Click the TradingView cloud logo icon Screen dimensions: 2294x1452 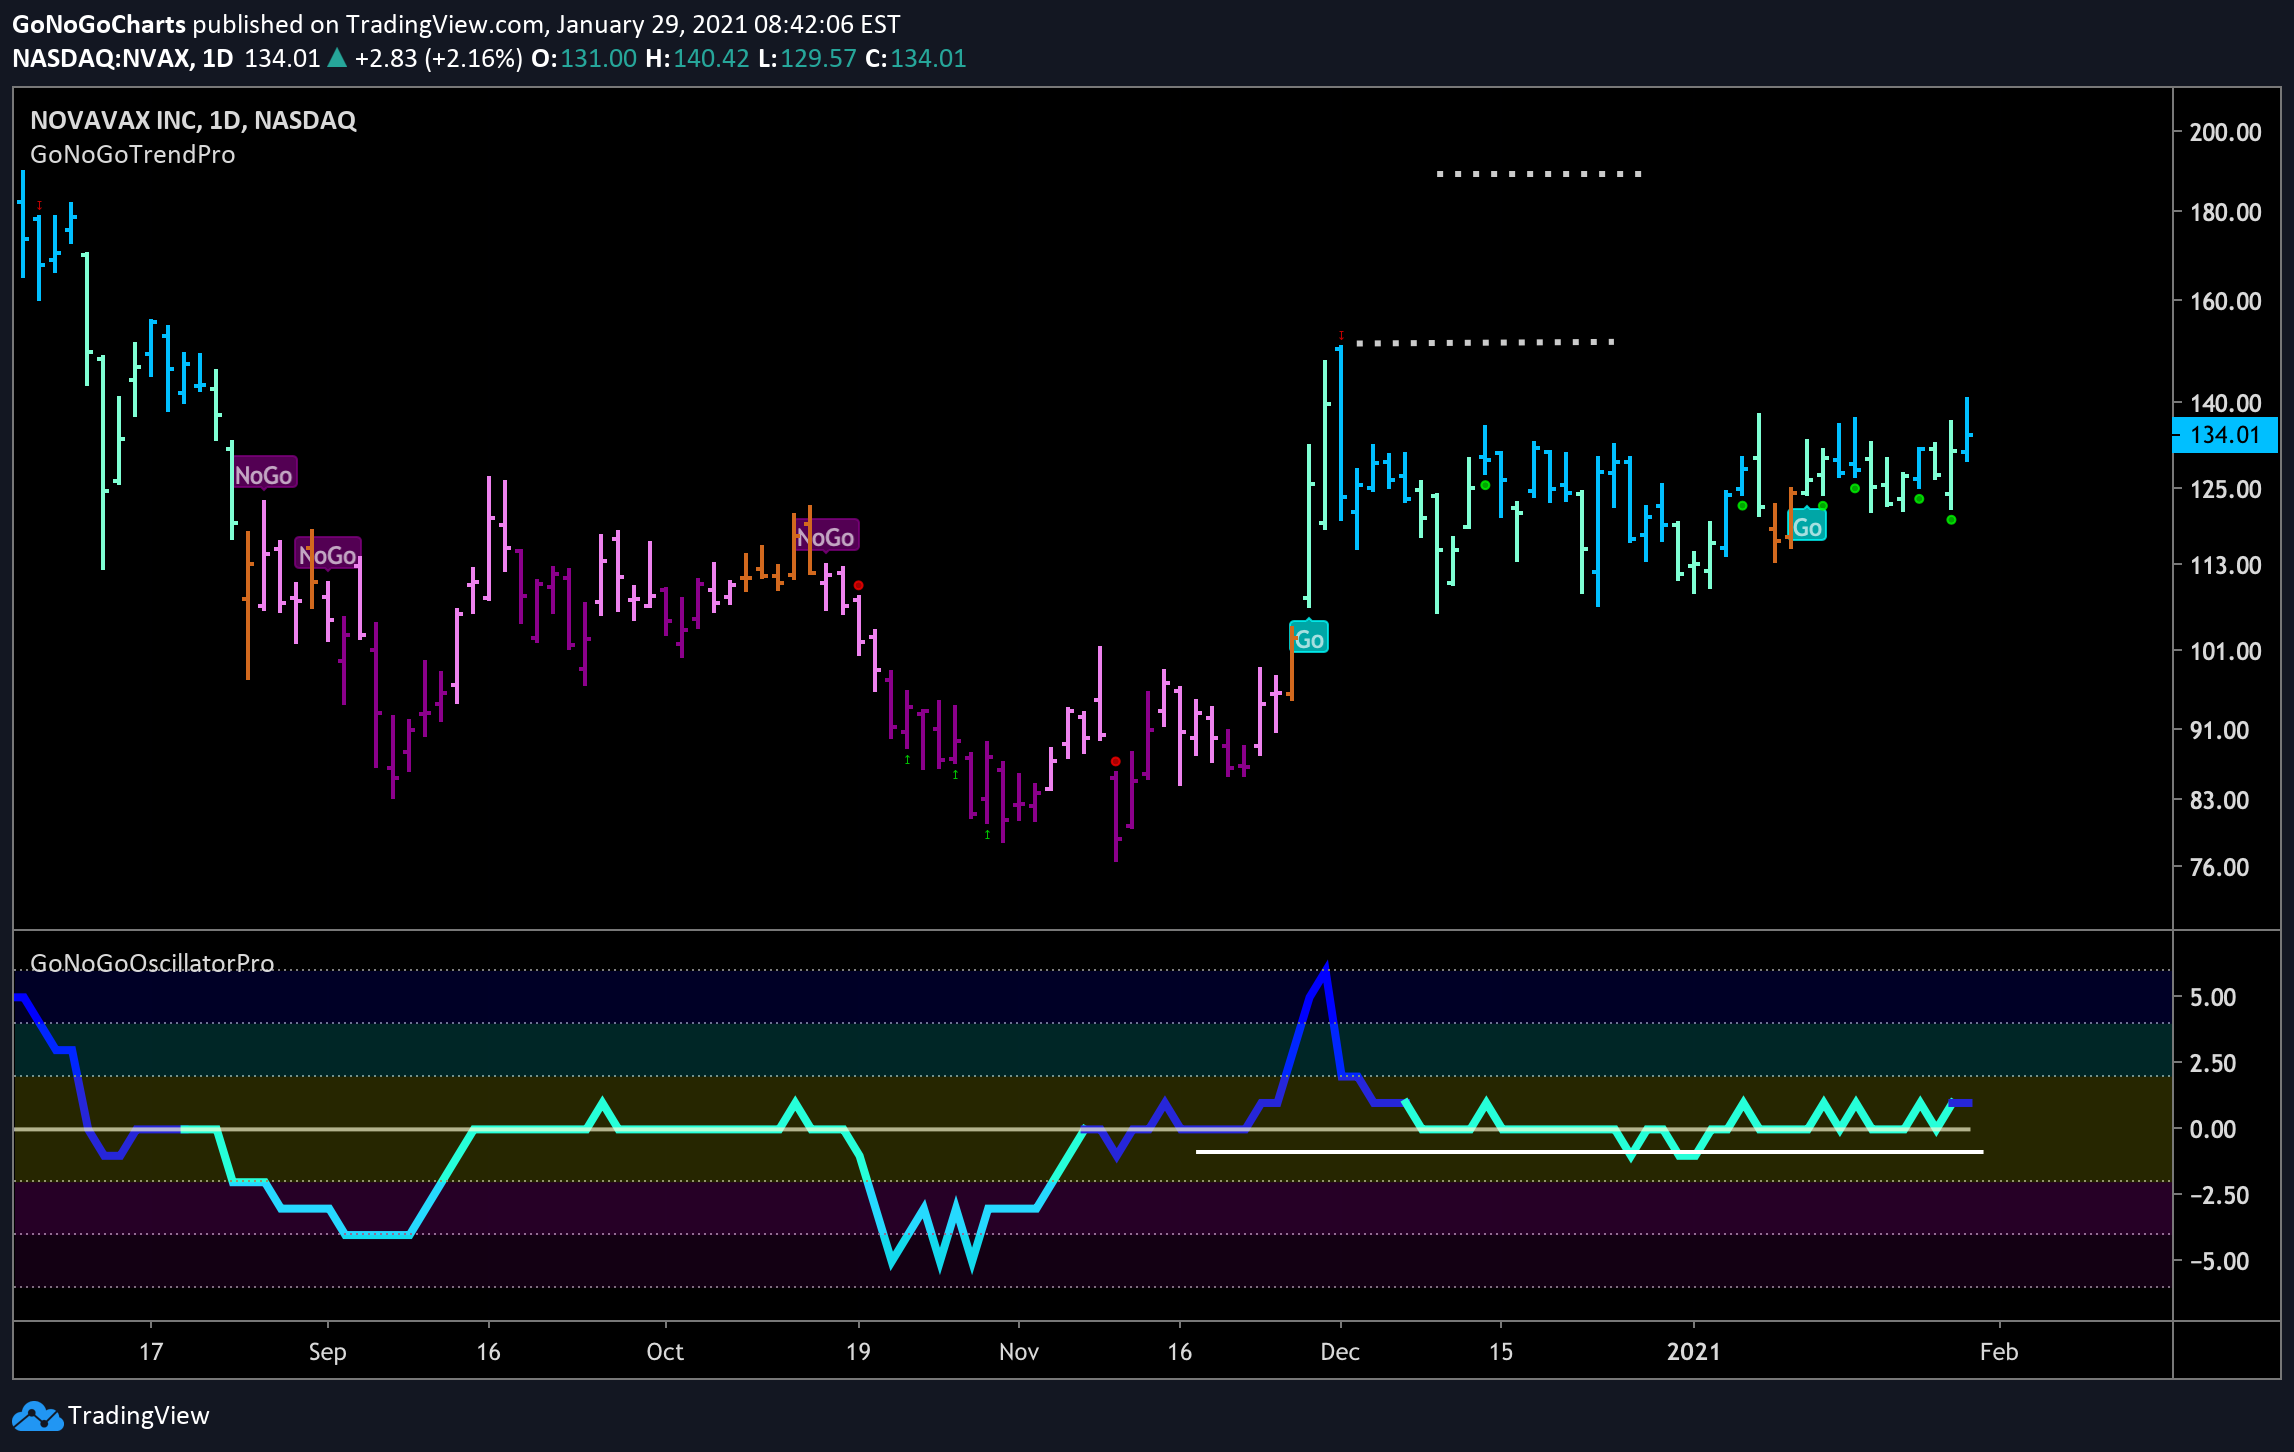tap(36, 1416)
